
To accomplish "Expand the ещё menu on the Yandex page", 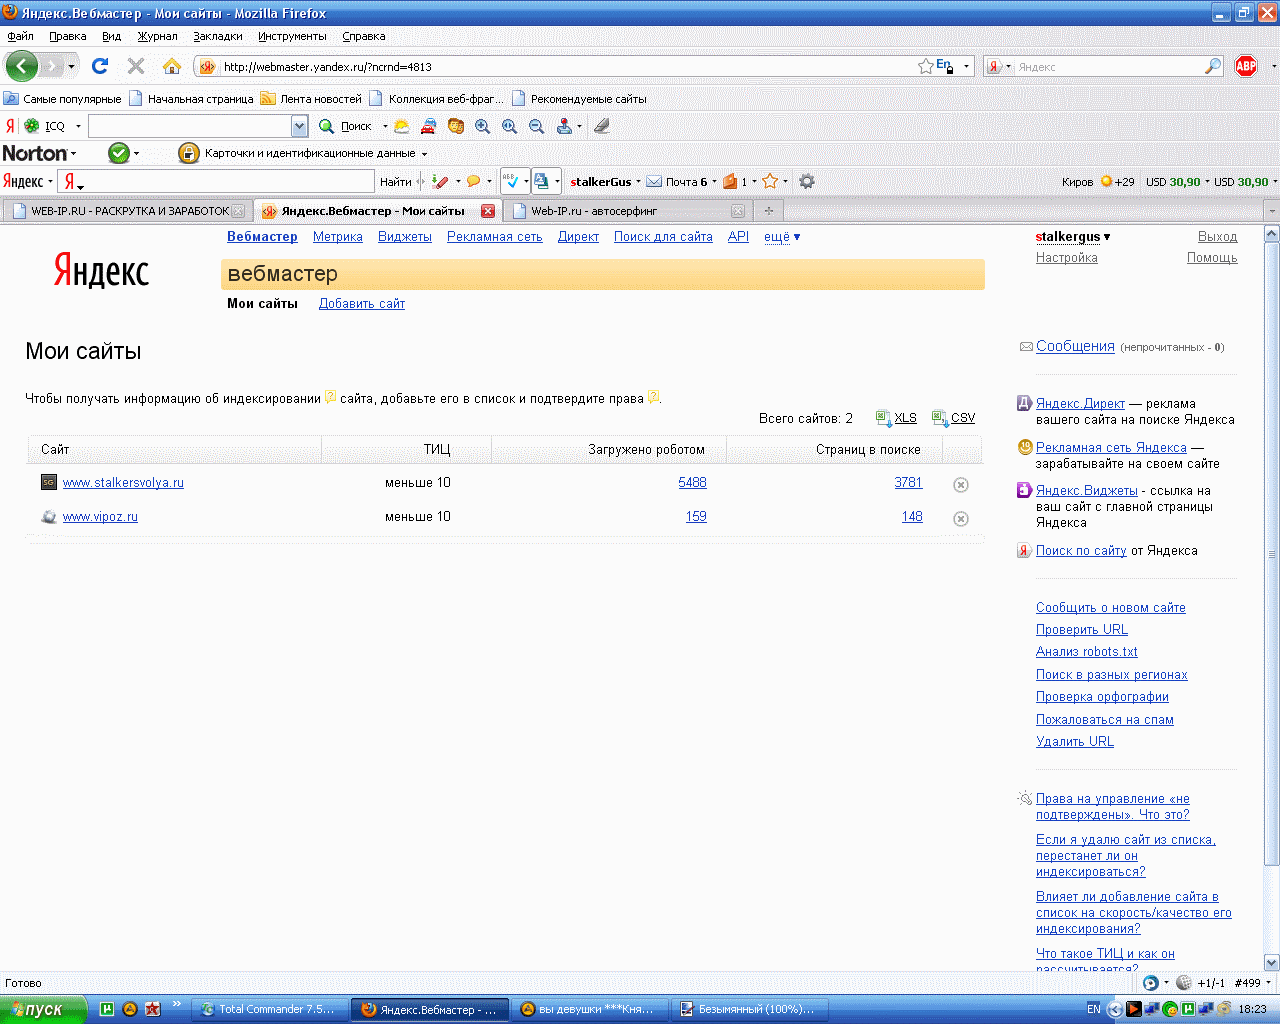I will (782, 237).
